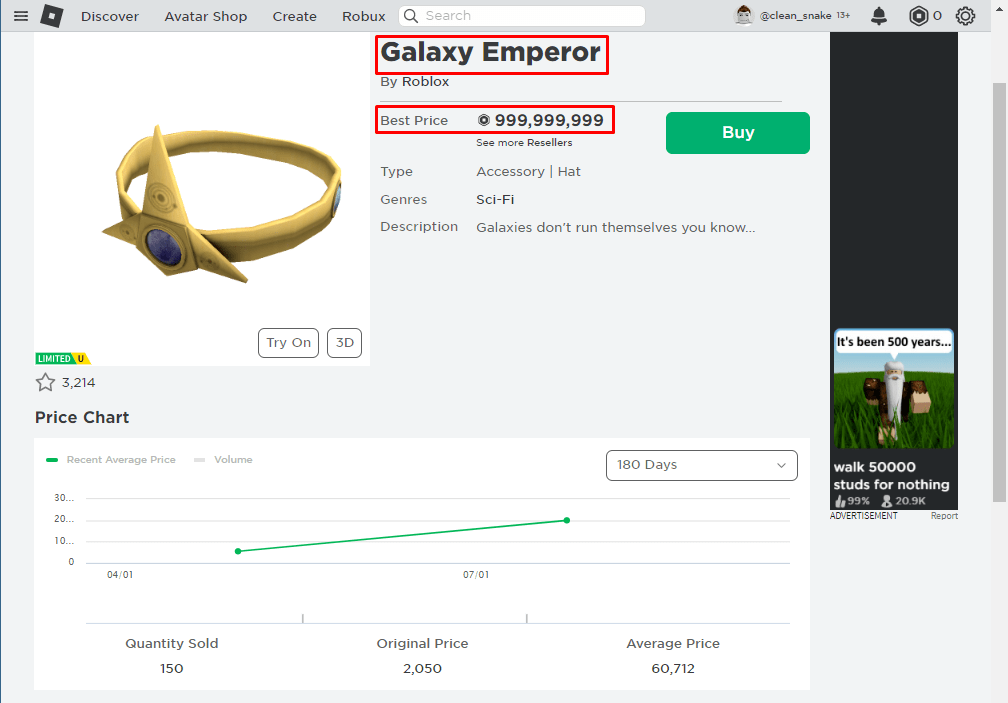The image size is (1008, 703).
Task: Click the Try On button
Action: pos(289,343)
